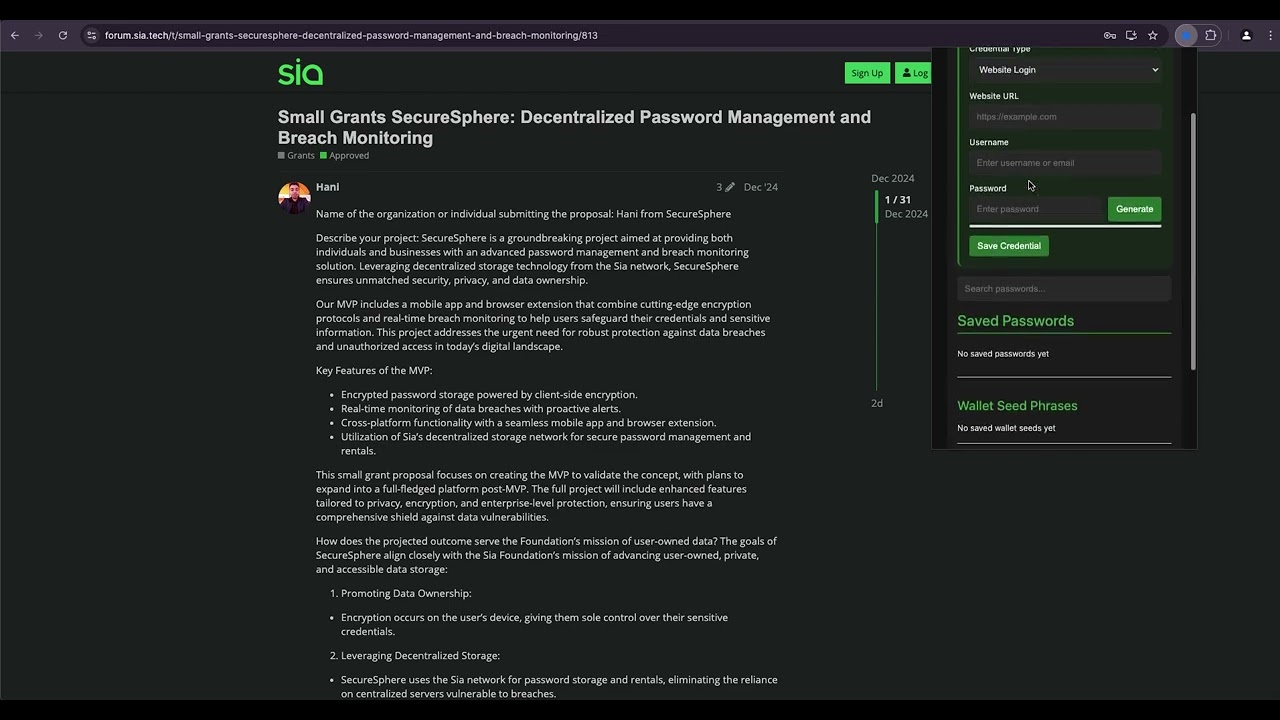Image resolution: width=1280 pixels, height=720 pixels.
Task: Open the Approved tag
Action: point(344,155)
